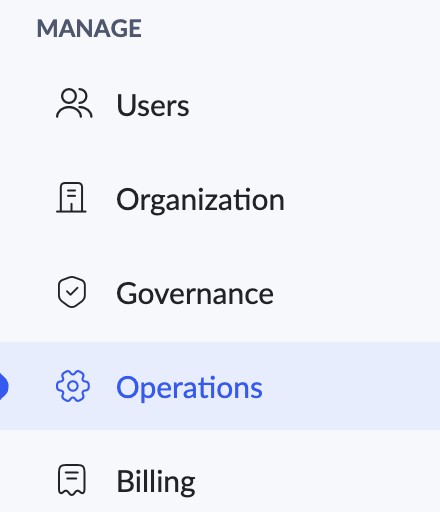The width and height of the screenshot is (440, 512).
Task: Click the MANAGE section header
Action: [89, 28]
